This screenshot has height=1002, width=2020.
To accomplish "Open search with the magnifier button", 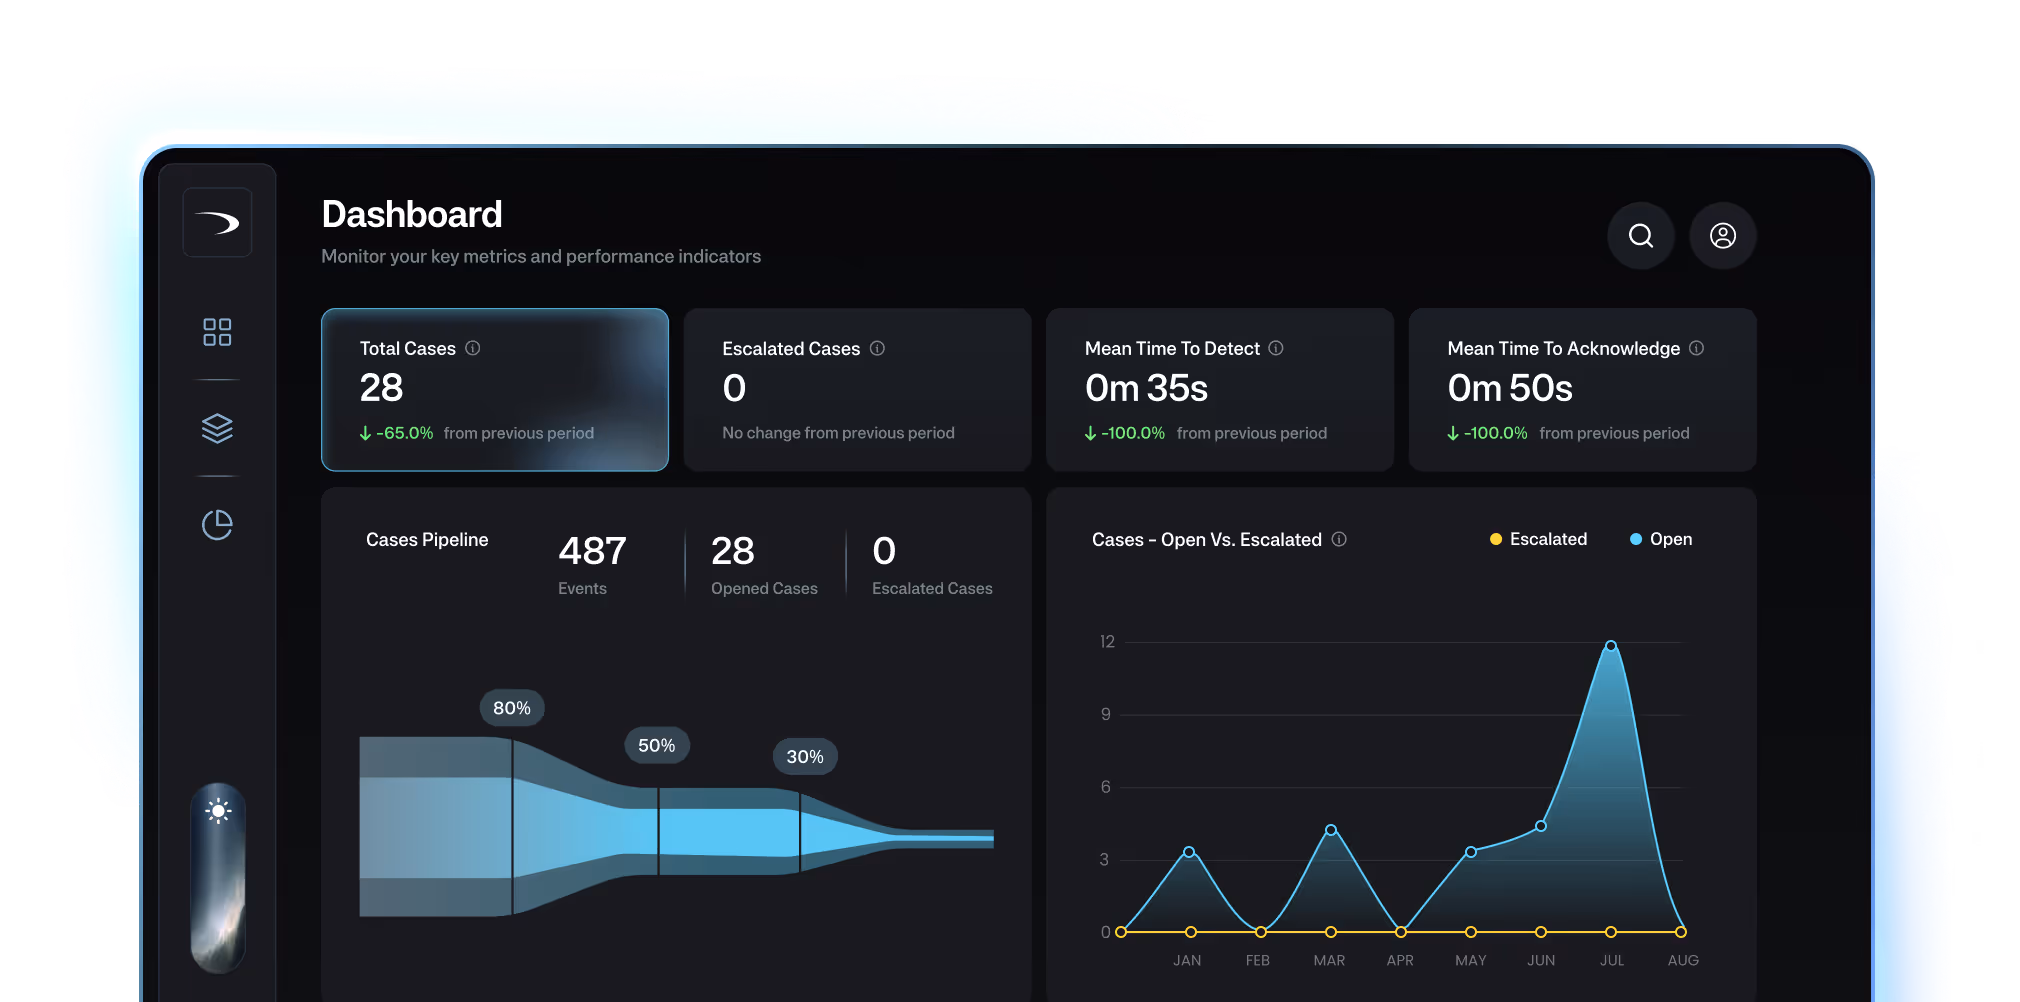I will pyautogui.click(x=1641, y=236).
